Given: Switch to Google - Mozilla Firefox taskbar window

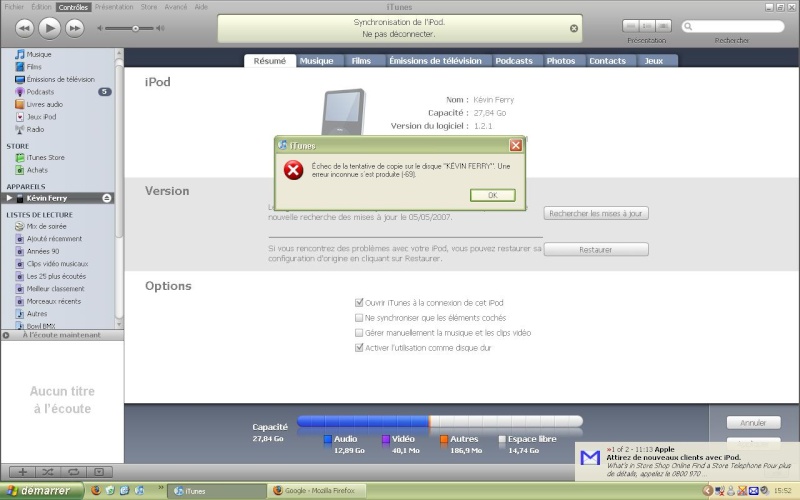Looking at the screenshot, I should pyautogui.click(x=319, y=491).
